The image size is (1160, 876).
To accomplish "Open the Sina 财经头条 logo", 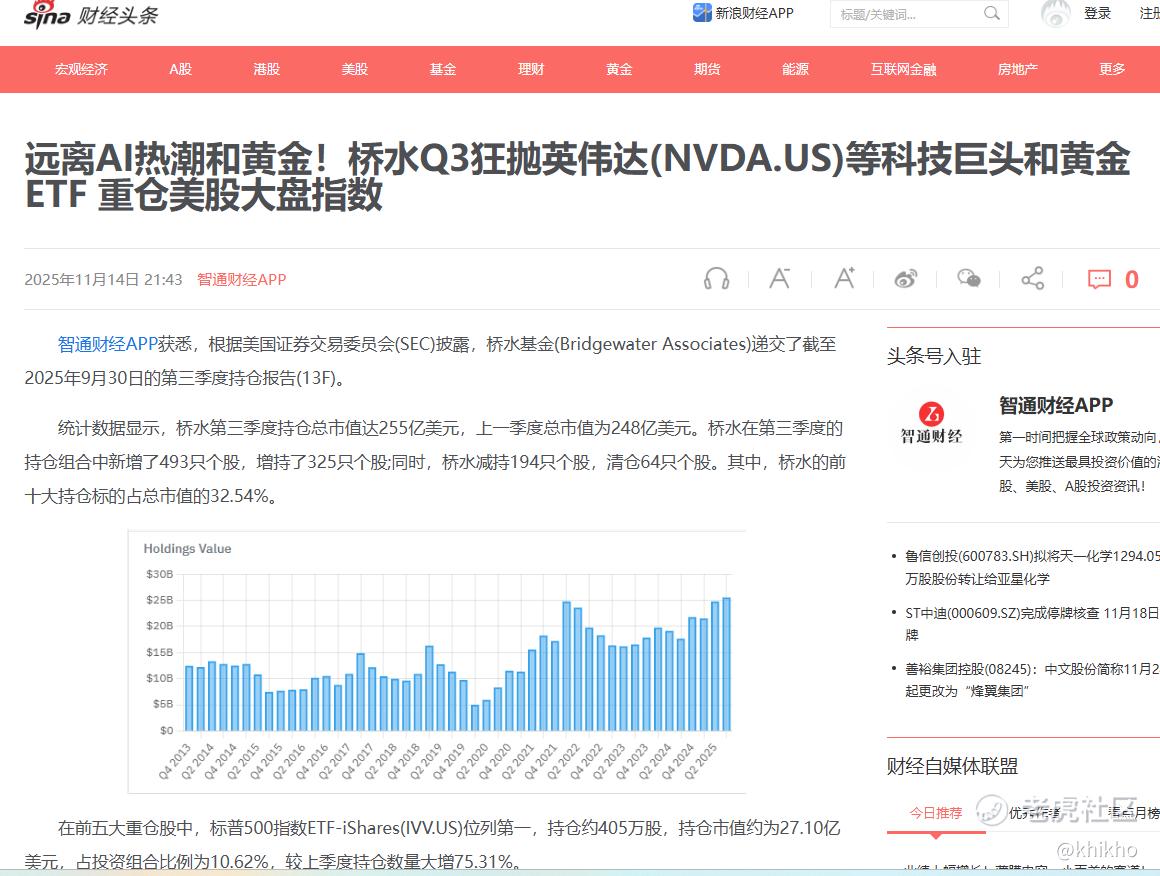I will [91, 15].
